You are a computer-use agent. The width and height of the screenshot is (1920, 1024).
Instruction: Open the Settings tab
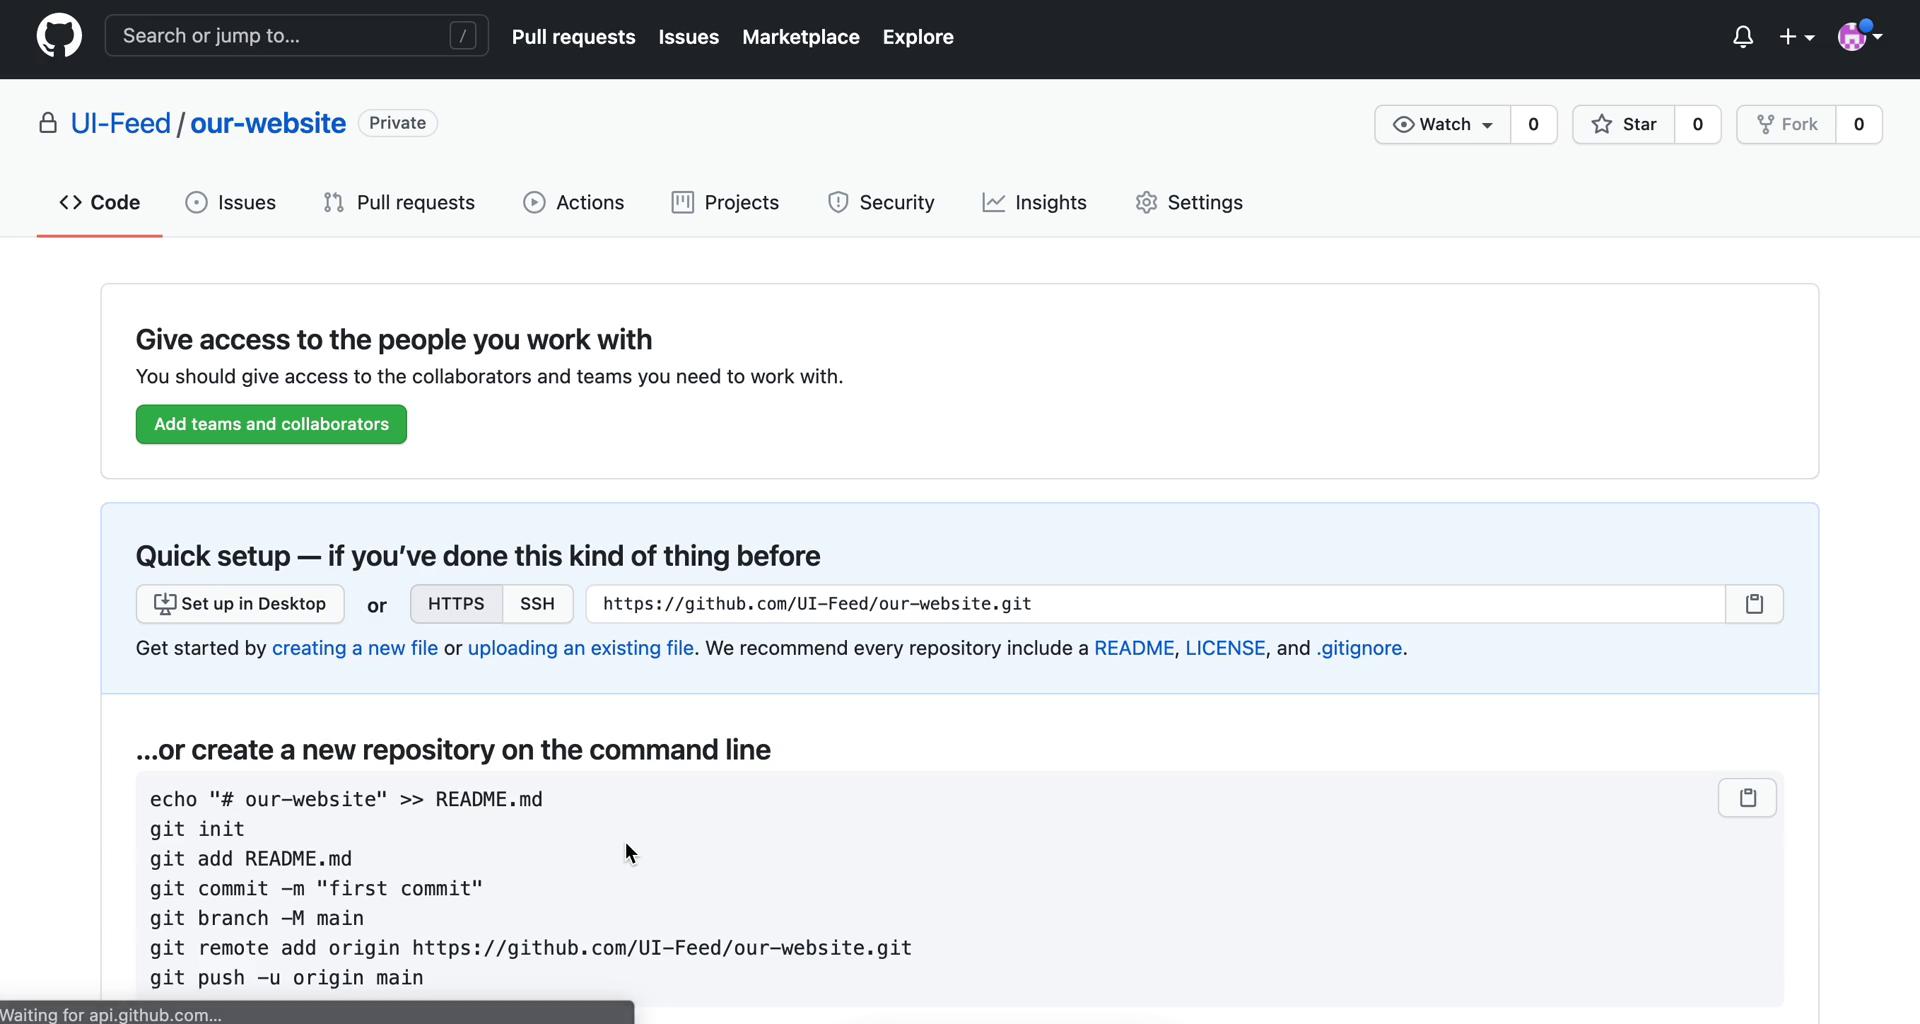click(1189, 202)
